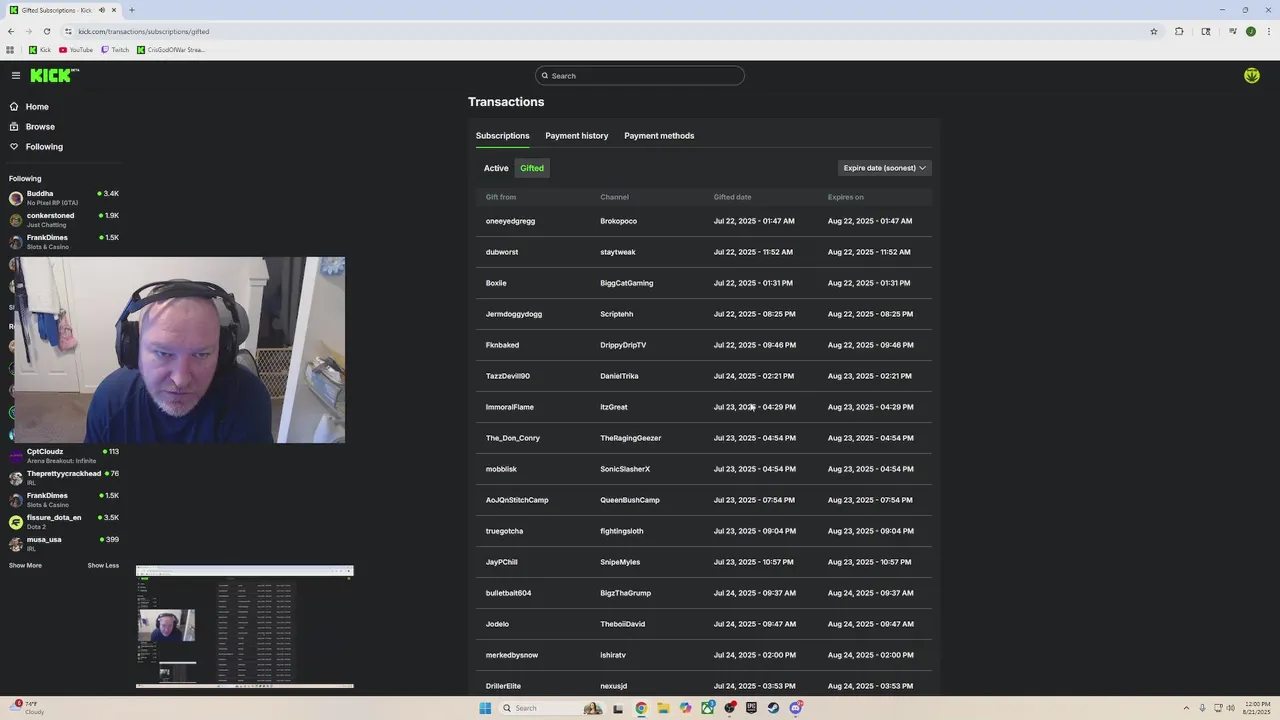Click channel name TheRagingGeezer
Viewport: 1280px width, 720px height.
tap(630, 438)
